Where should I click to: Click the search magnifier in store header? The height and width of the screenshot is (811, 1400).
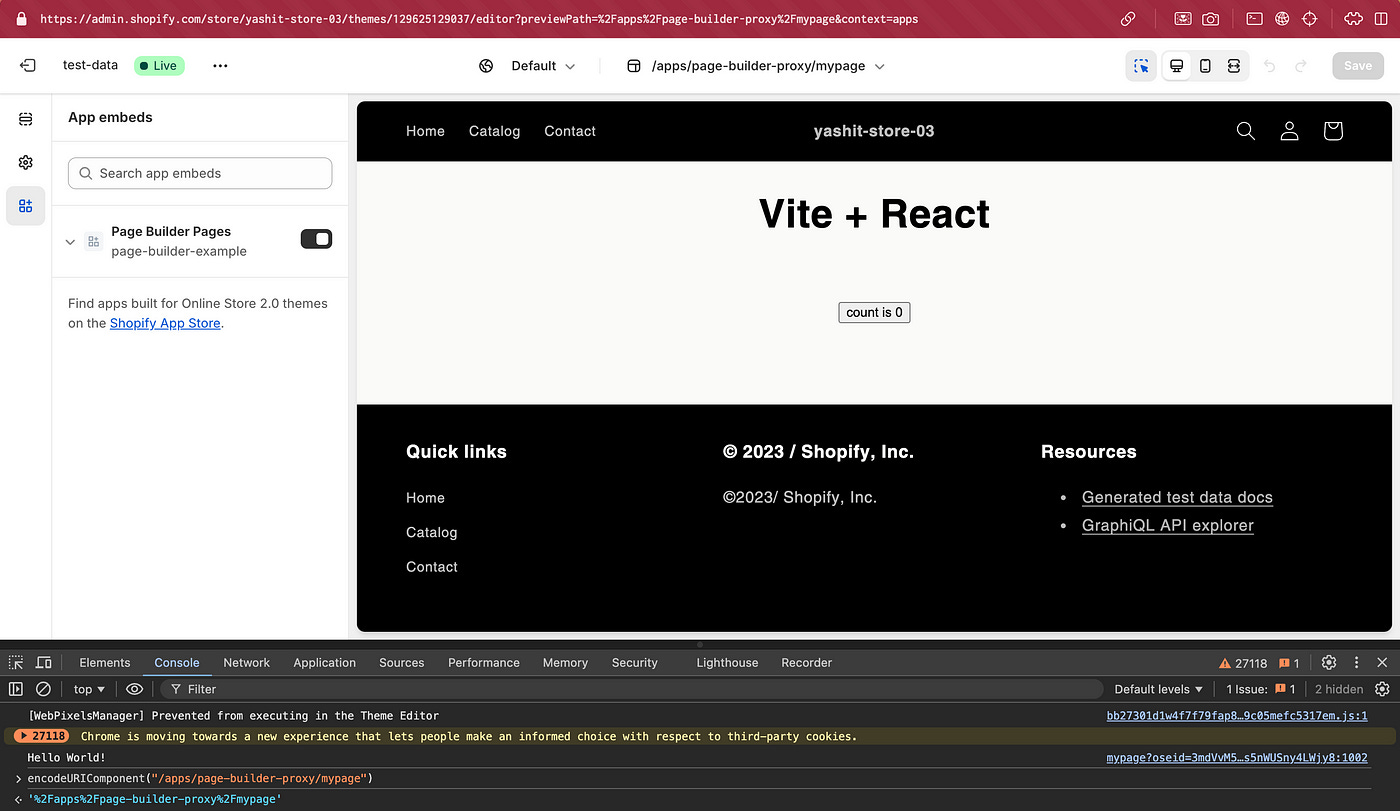coord(1246,131)
